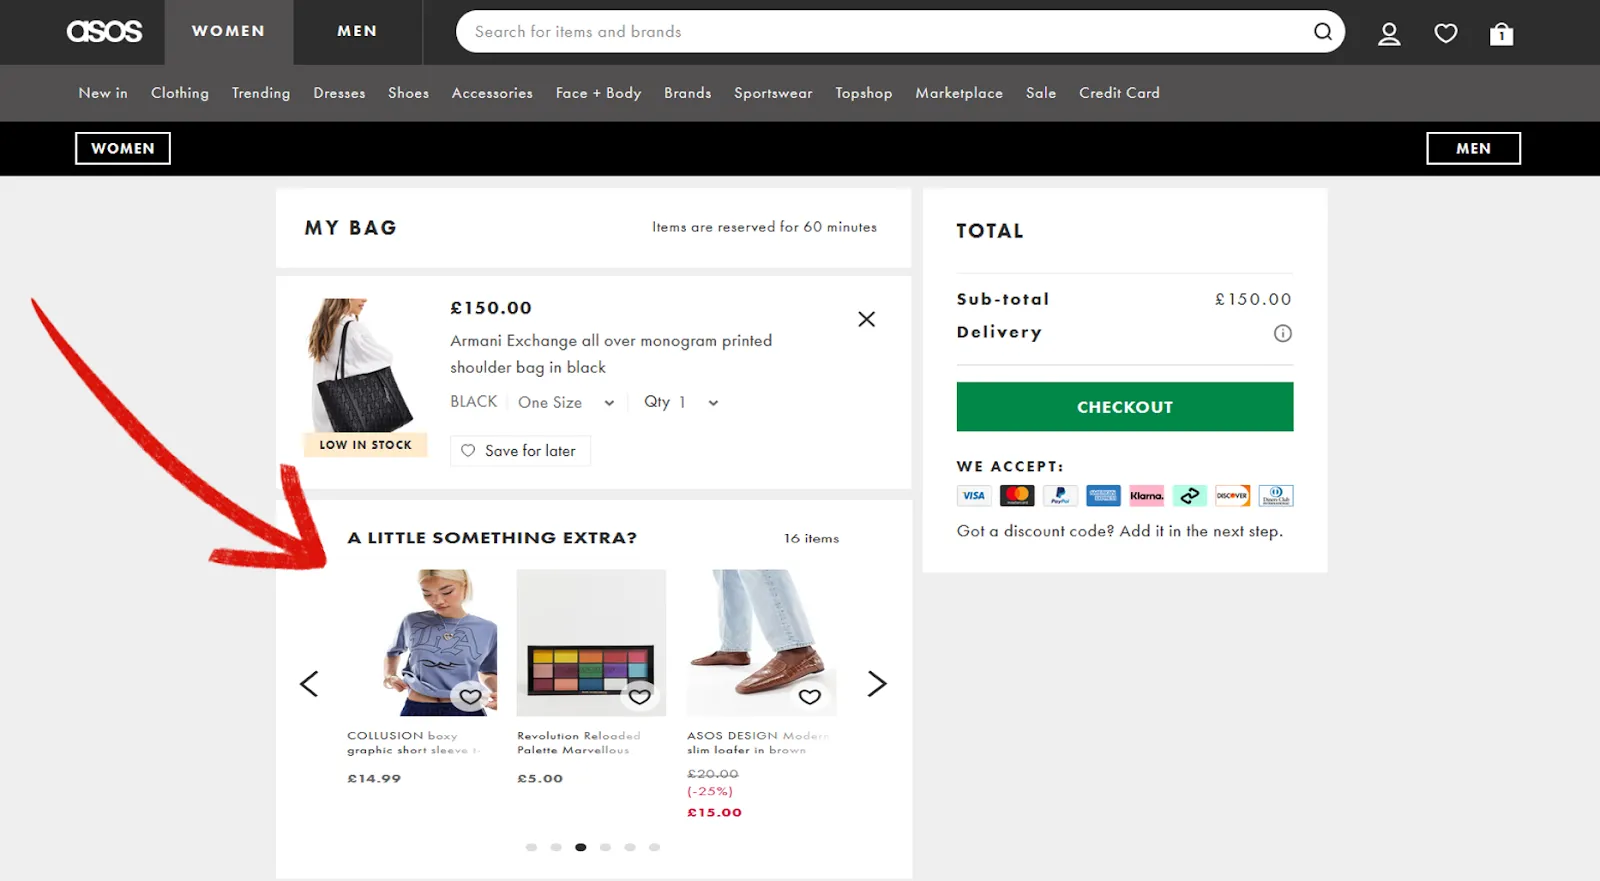Open the Dresses menu item

click(x=339, y=93)
